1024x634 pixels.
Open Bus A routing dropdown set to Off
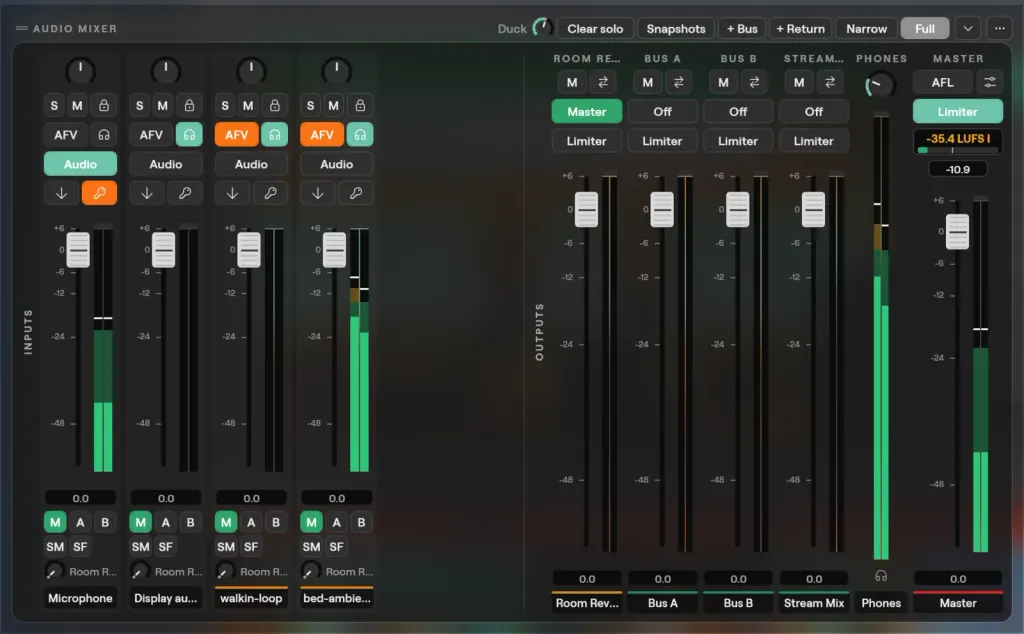[662, 112]
